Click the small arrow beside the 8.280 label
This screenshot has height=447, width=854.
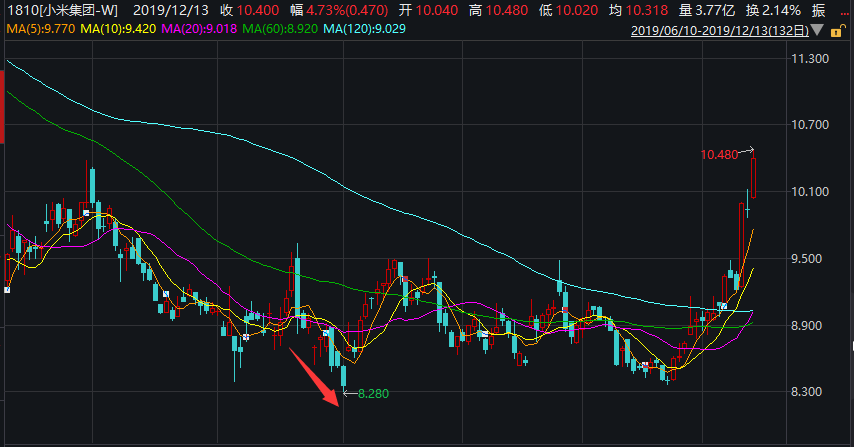[x=349, y=393]
